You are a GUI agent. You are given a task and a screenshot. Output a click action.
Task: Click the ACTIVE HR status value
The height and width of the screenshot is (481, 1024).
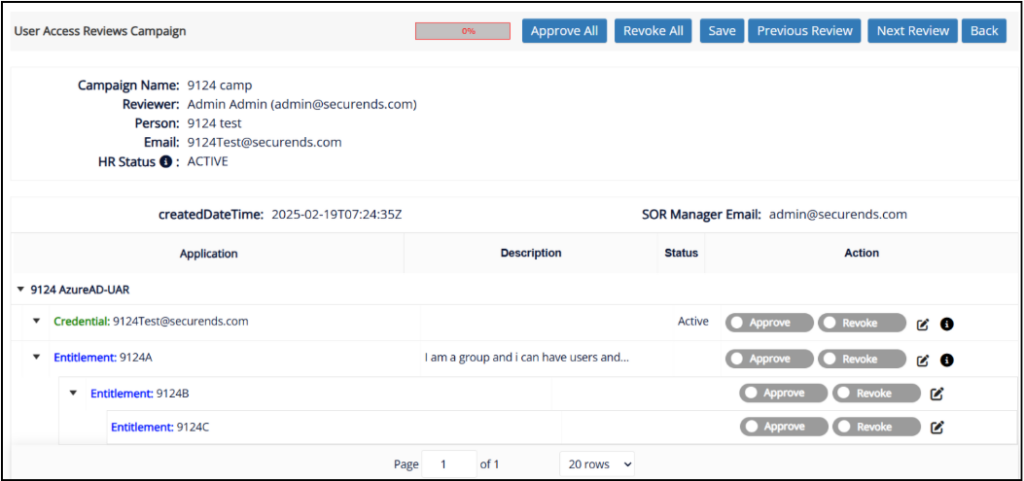click(208, 162)
